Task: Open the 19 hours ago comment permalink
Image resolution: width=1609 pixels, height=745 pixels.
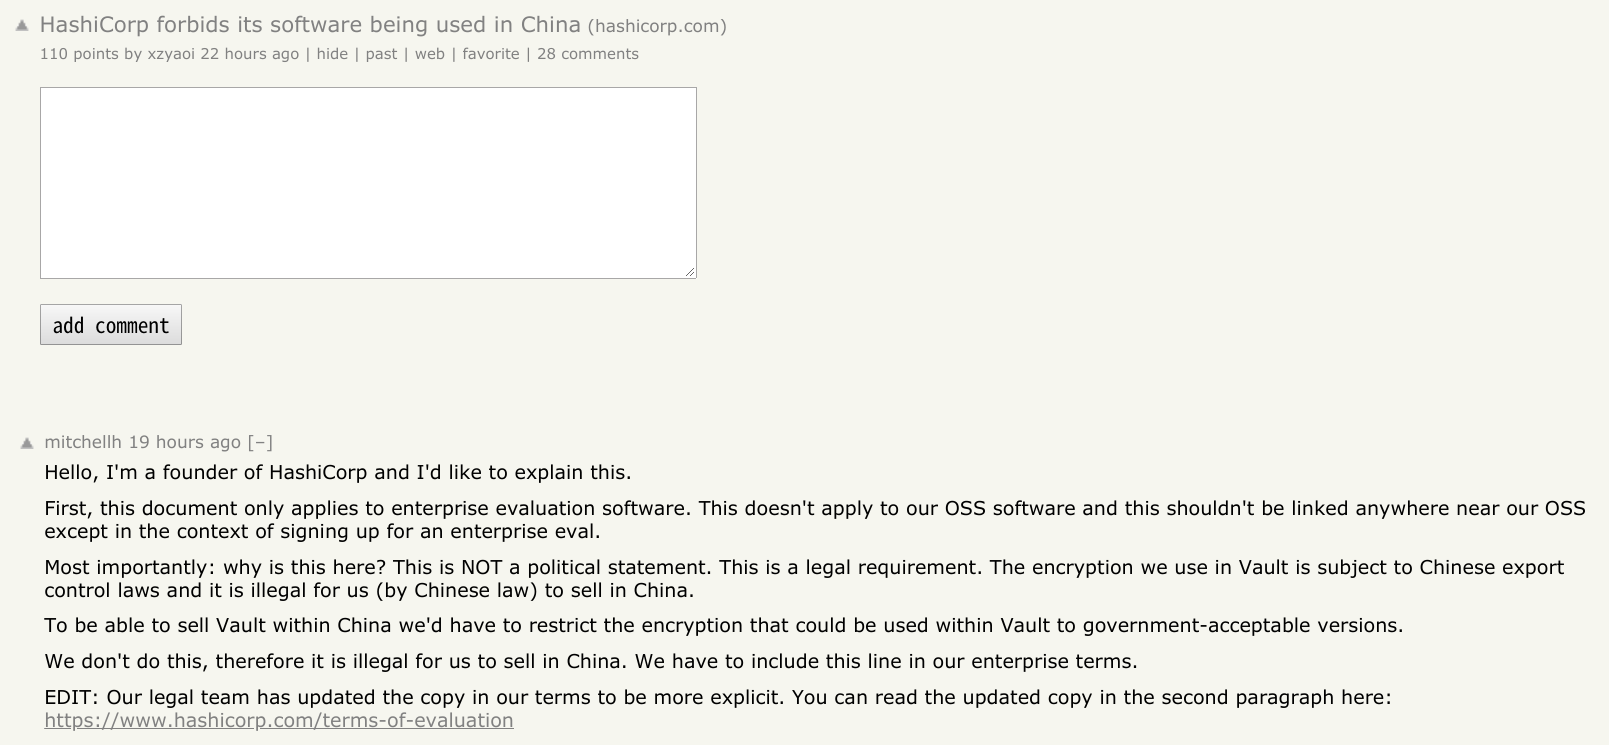Action: 185,442
